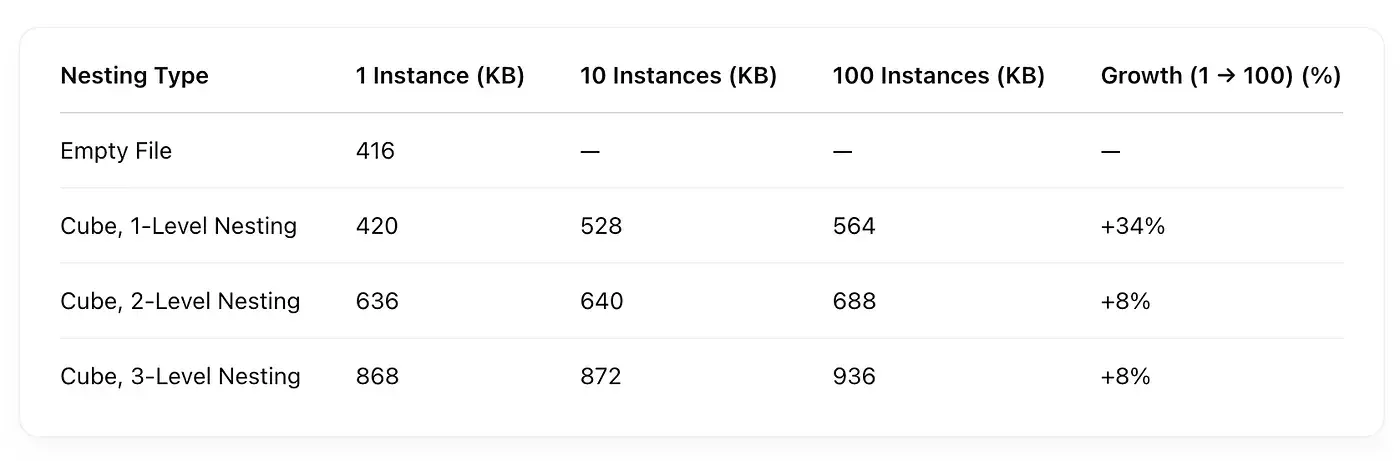Select the 528 cell value

601,226
